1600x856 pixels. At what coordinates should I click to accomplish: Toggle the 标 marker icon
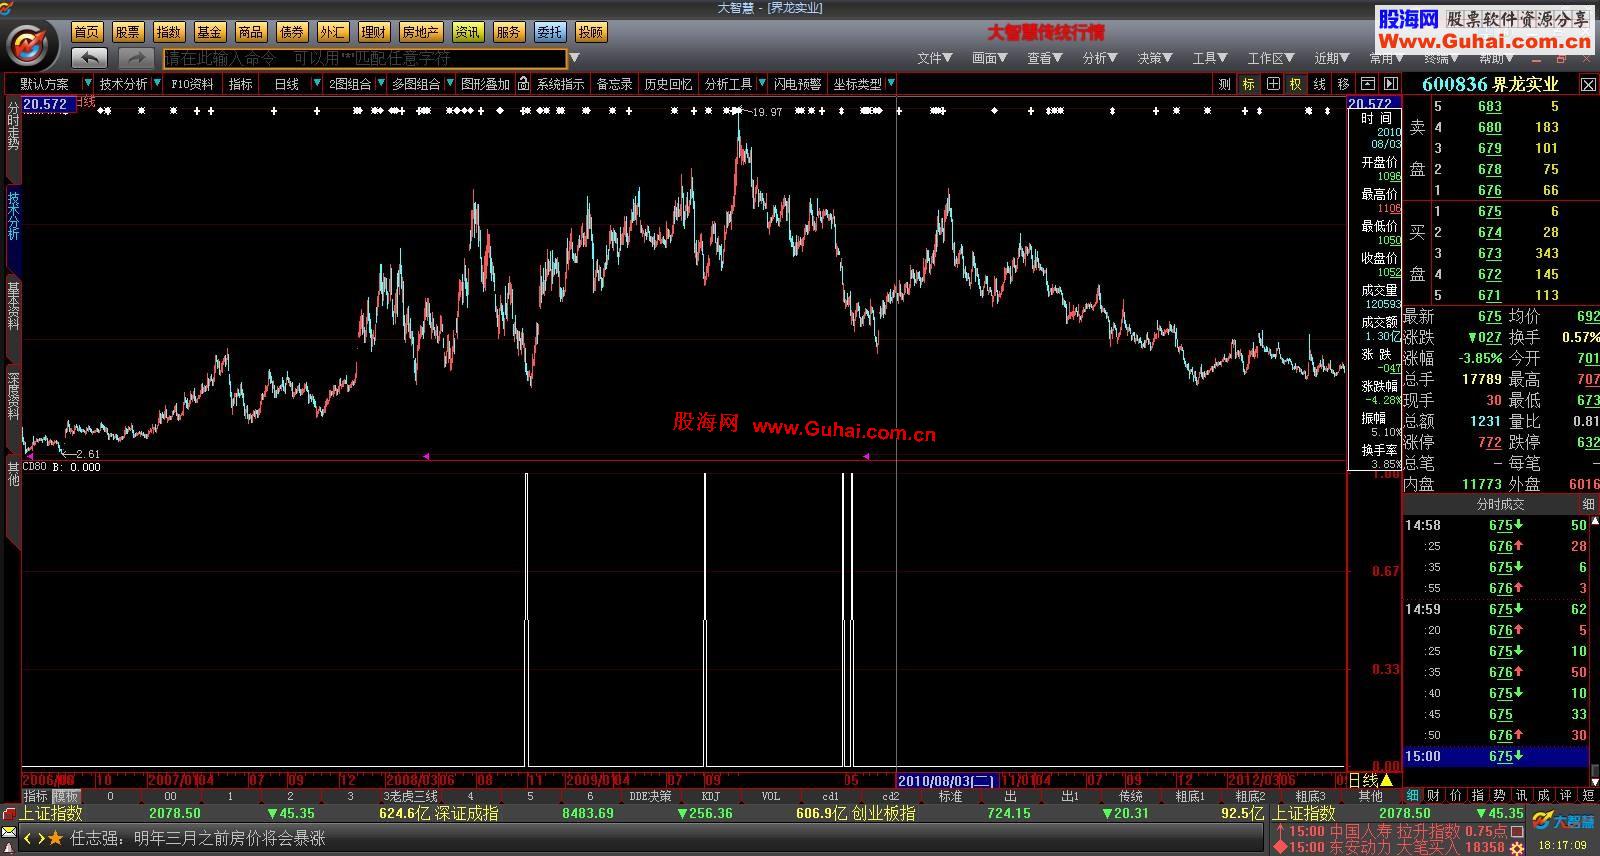pyautogui.click(x=1248, y=84)
